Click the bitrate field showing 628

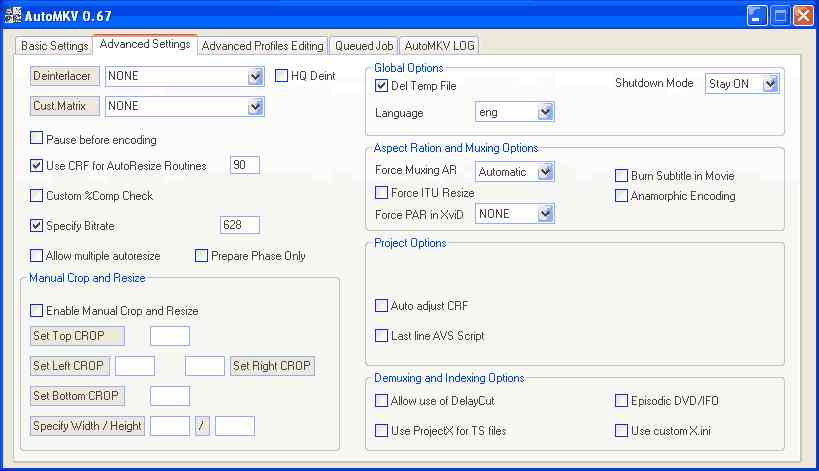(240, 225)
